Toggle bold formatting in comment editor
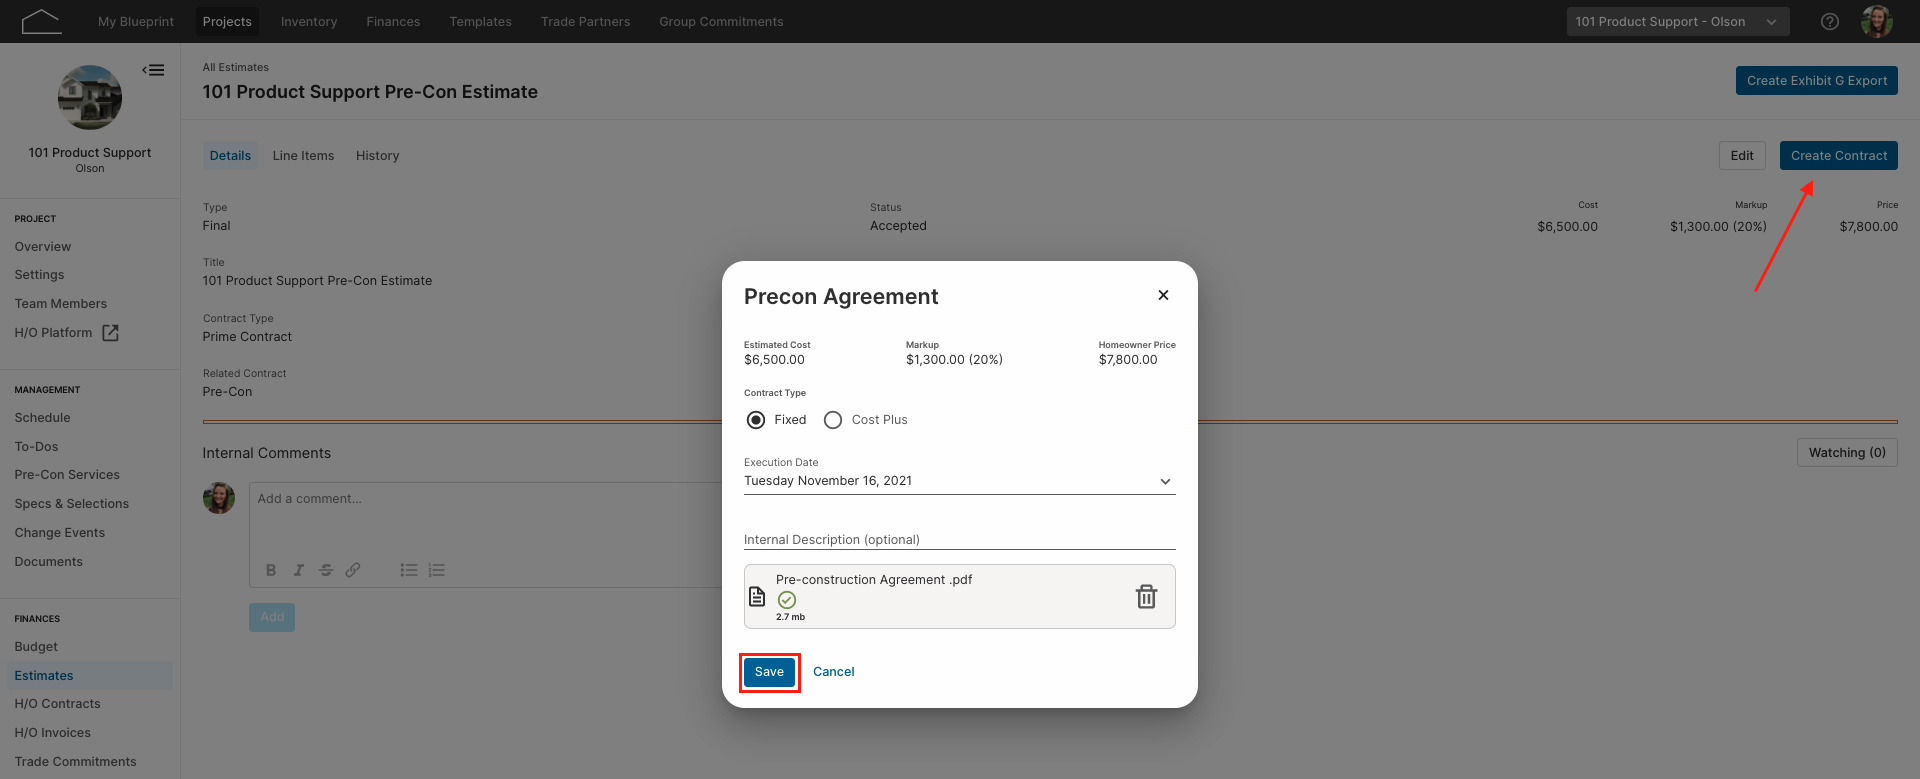The height and width of the screenshot is (779, 1920). [271, 570]
